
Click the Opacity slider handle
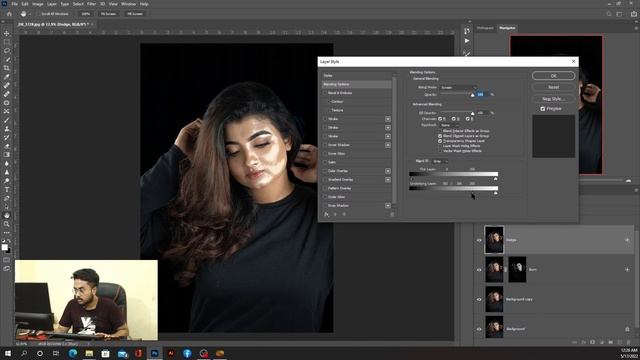click(473, 95)
